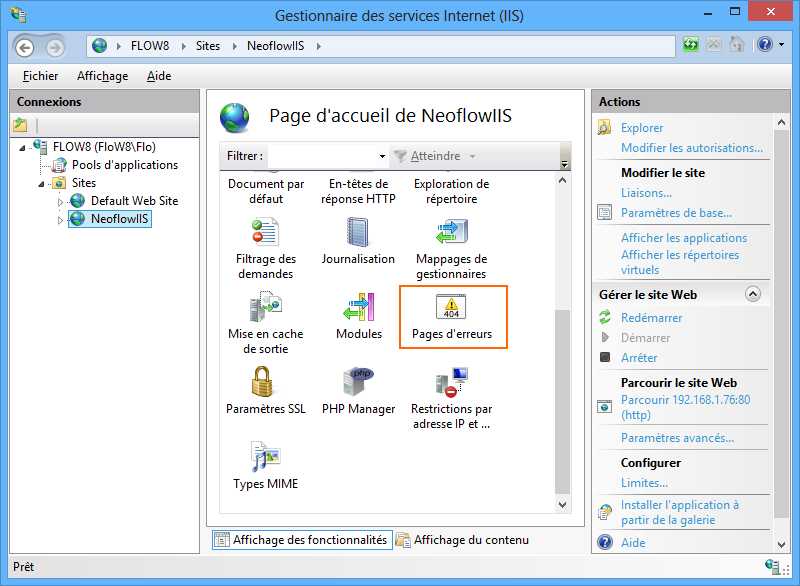Viewport: 800px width, 586px height.
Task: Expand the breadcrumb arrow after NeoflowIIS
Action: tap(319, 46)
